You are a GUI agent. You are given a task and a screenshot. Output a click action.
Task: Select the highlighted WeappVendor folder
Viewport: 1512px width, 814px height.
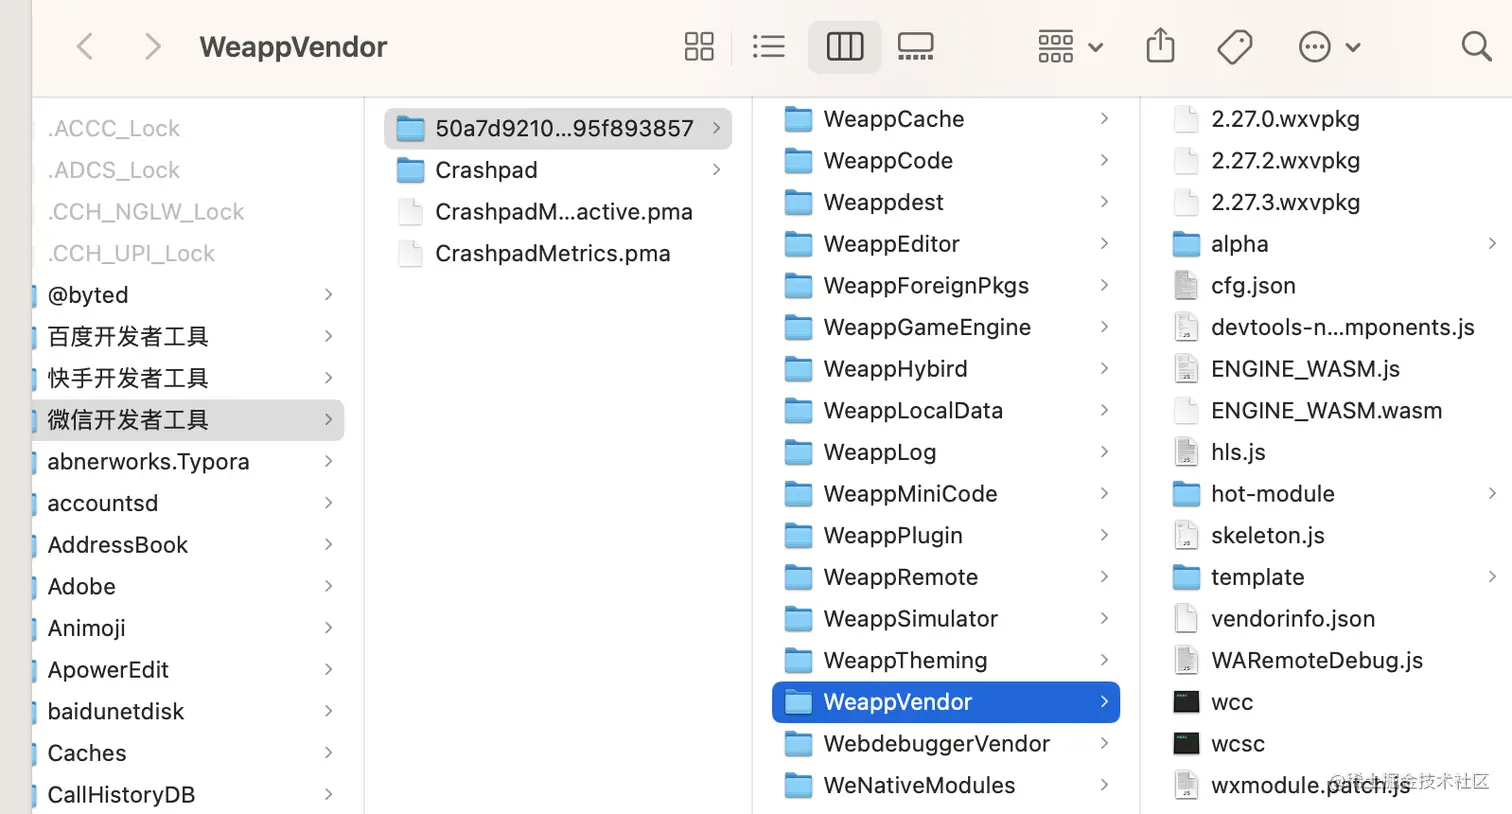946,702
